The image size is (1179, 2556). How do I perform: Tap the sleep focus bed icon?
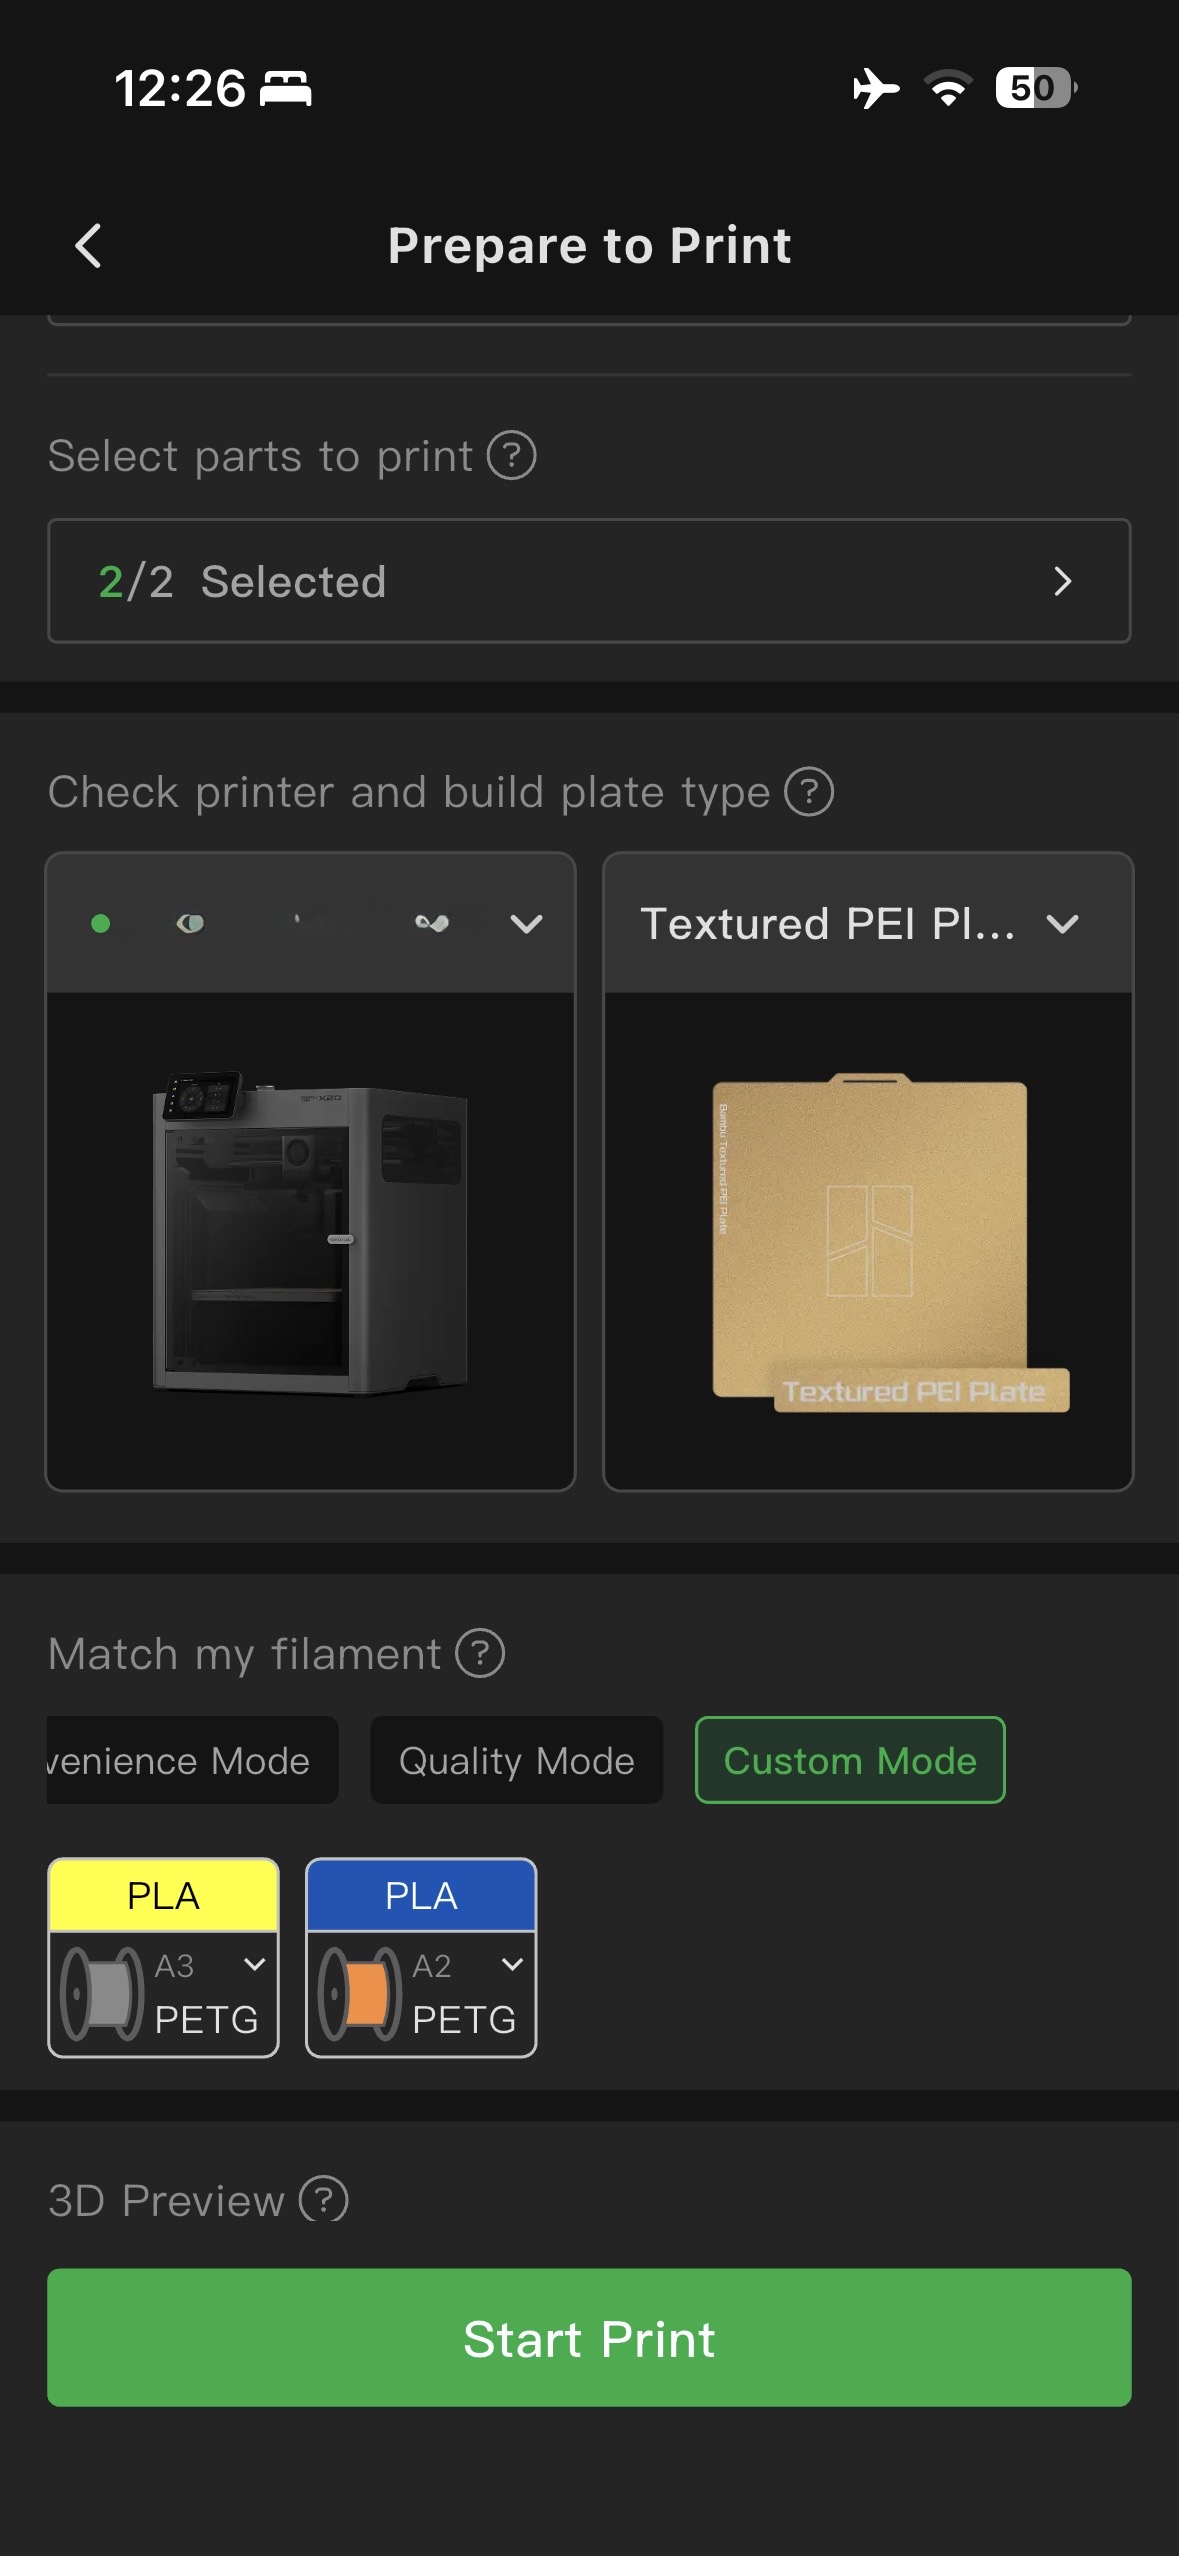286,88
